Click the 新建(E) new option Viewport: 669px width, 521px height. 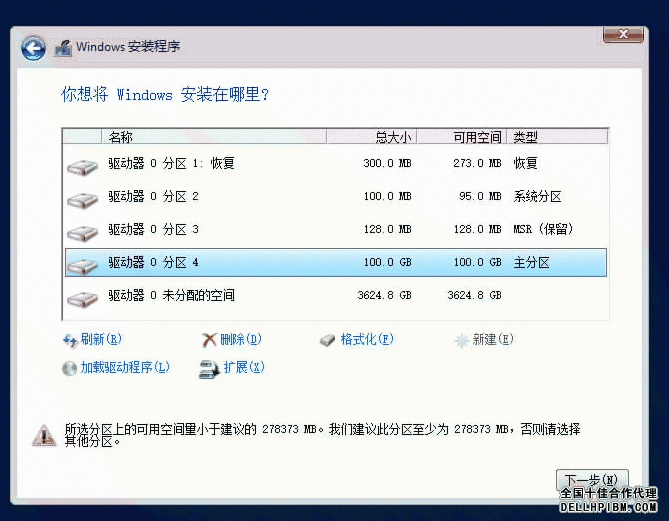[493, 340]
